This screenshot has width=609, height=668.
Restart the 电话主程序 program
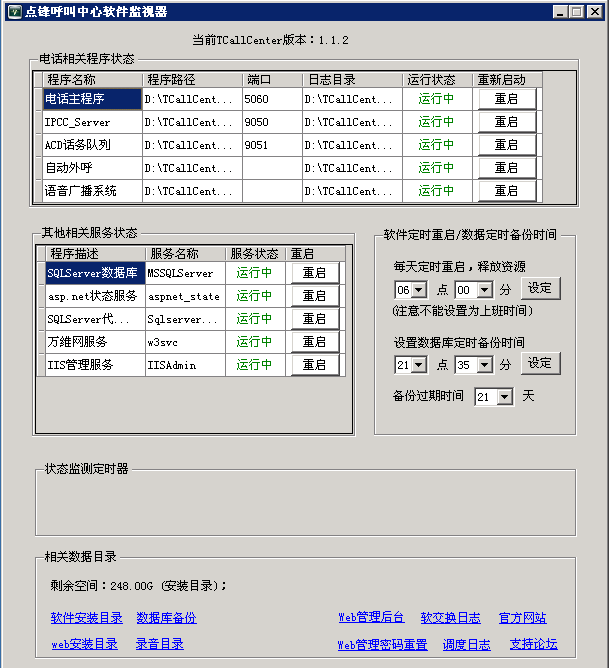[x=507, y=99]
